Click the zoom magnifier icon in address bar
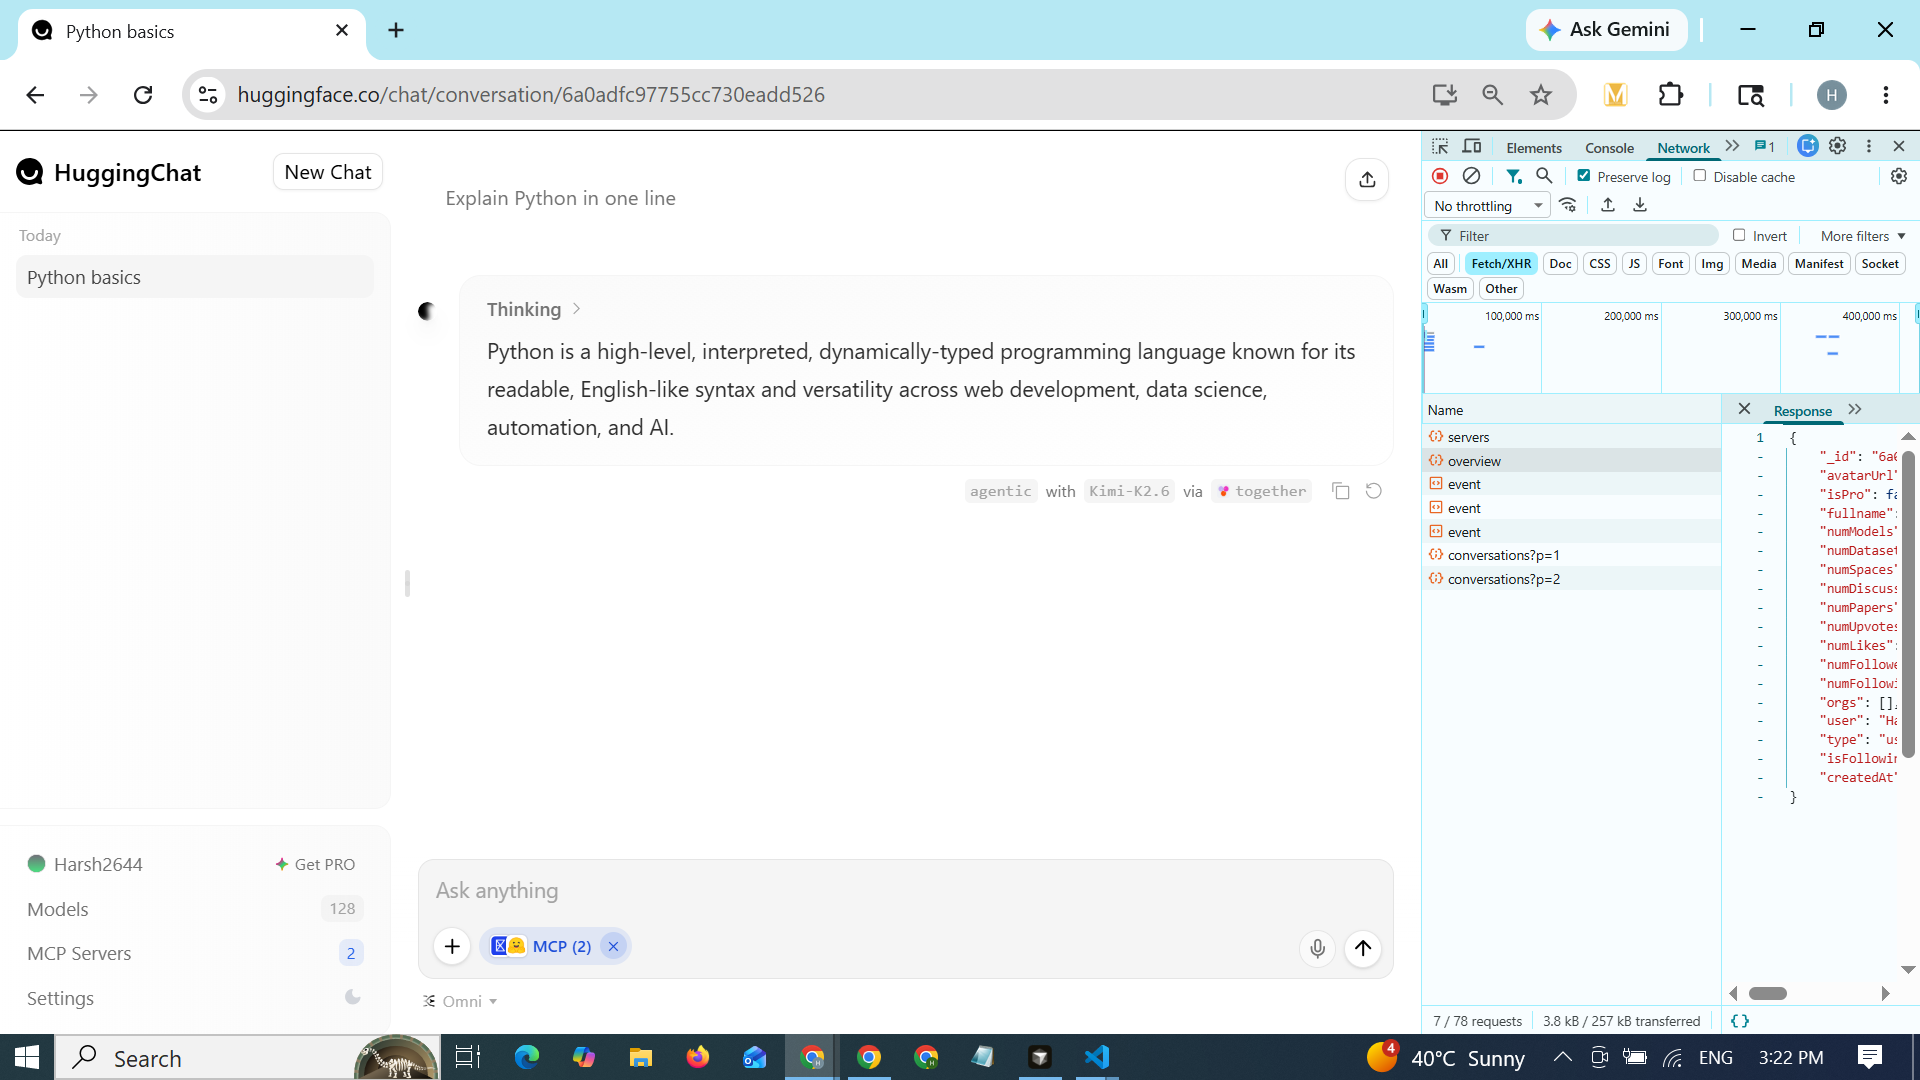This screenshot has height=1080, width=1920. coord(1493,94)
